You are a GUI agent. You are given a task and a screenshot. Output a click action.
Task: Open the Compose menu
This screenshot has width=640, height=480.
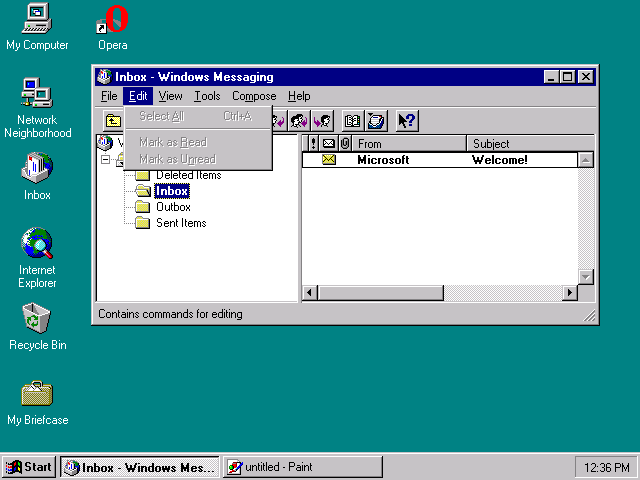coord(254,96)
